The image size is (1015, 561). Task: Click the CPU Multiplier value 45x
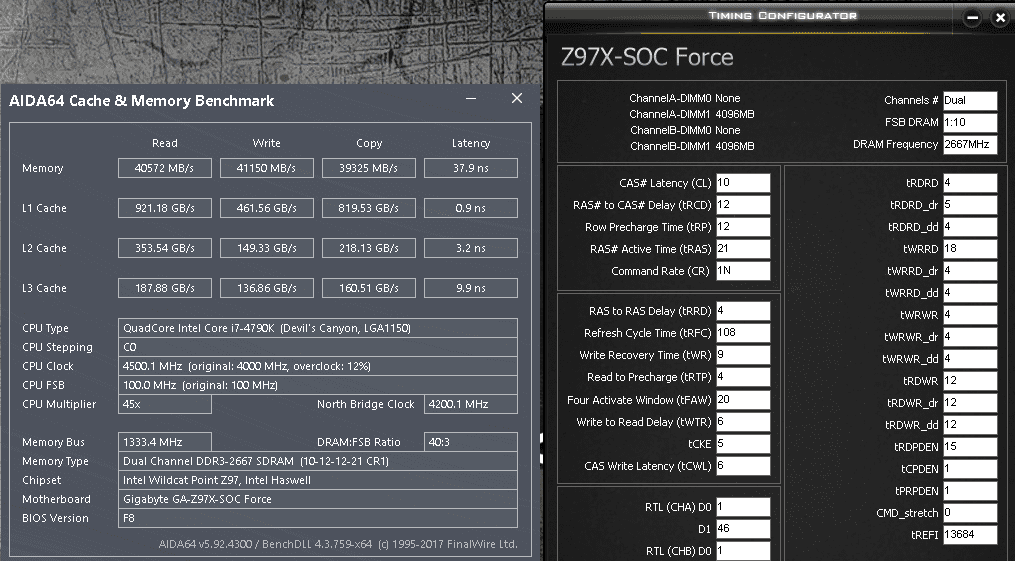[x=164, y=404]
